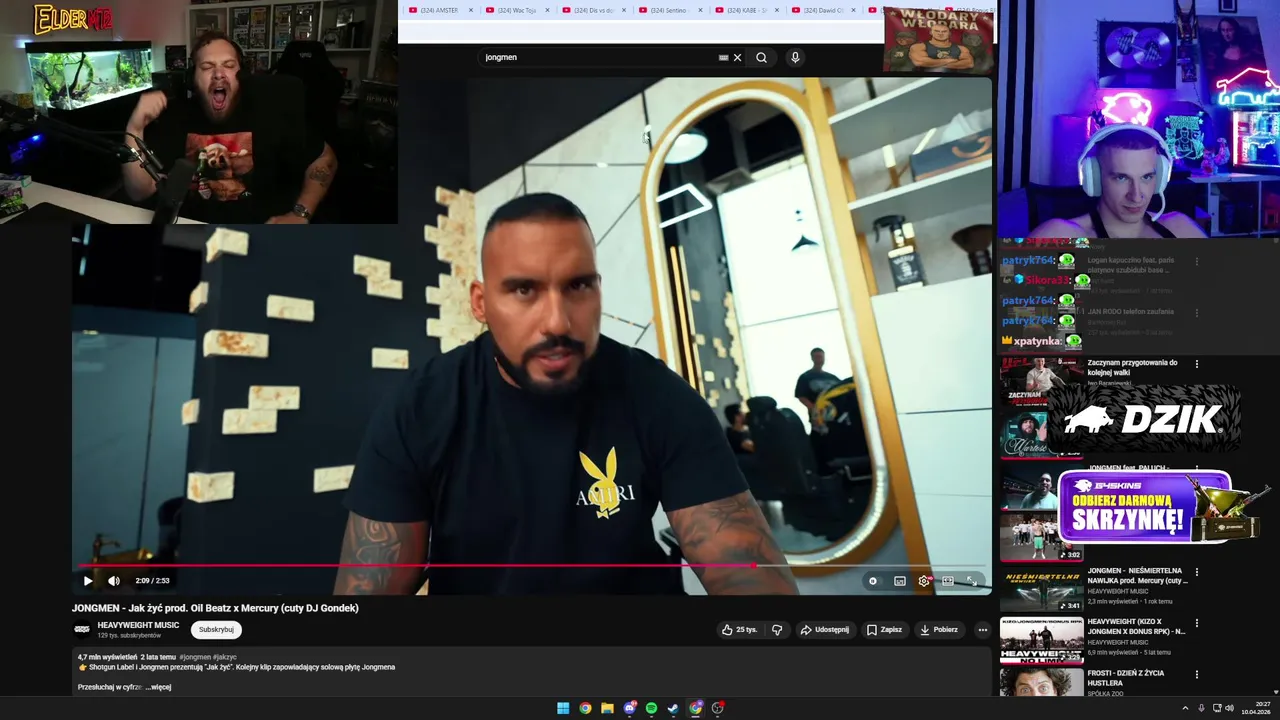
Task: Subscribe using the Subskrybuj button
Action: click(216, 630)
